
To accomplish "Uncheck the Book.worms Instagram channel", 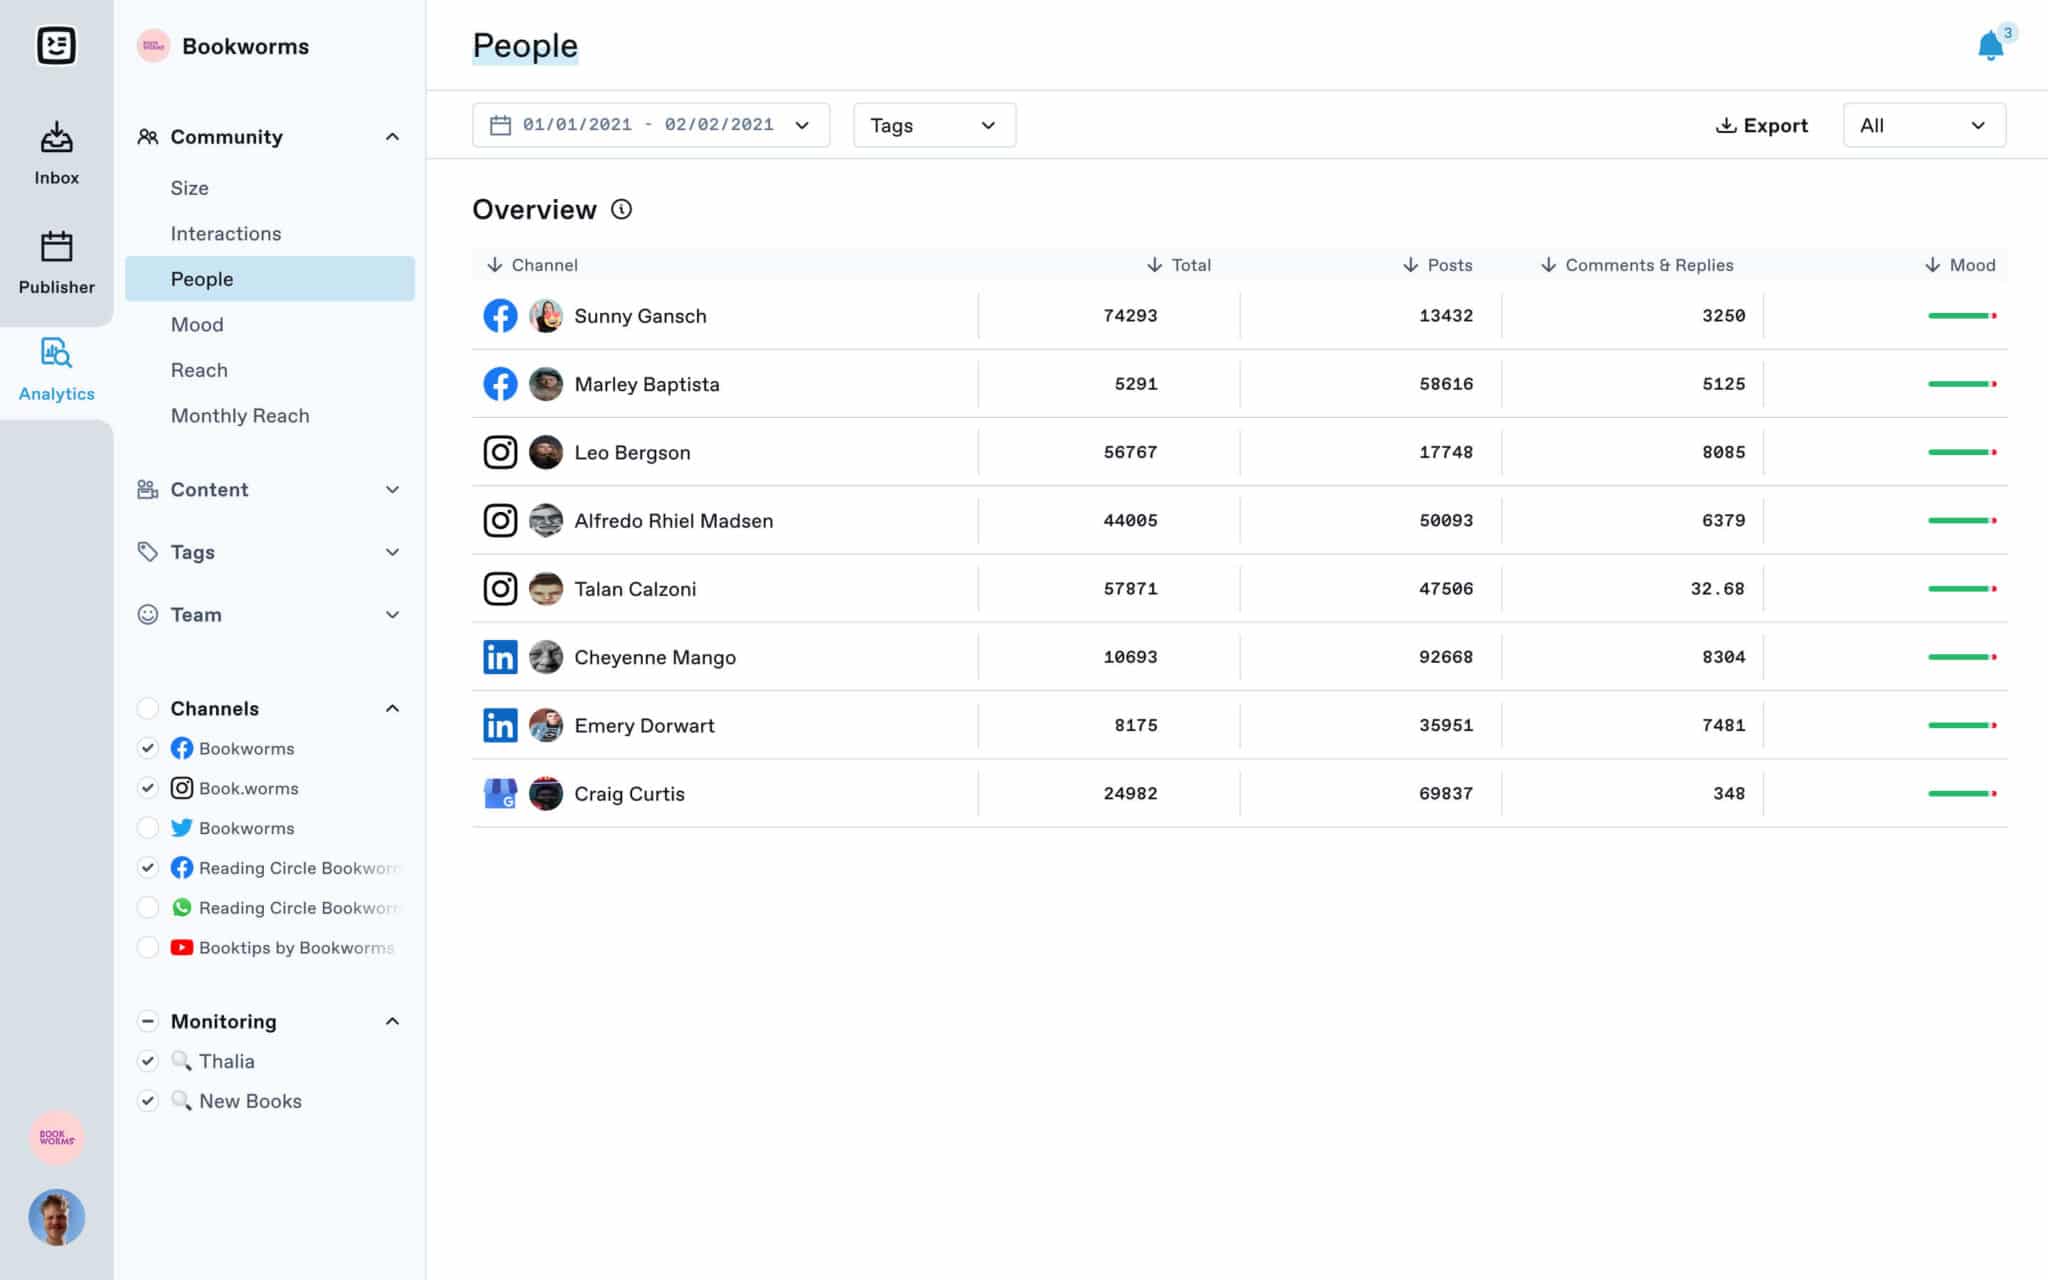I will [148, 788].
